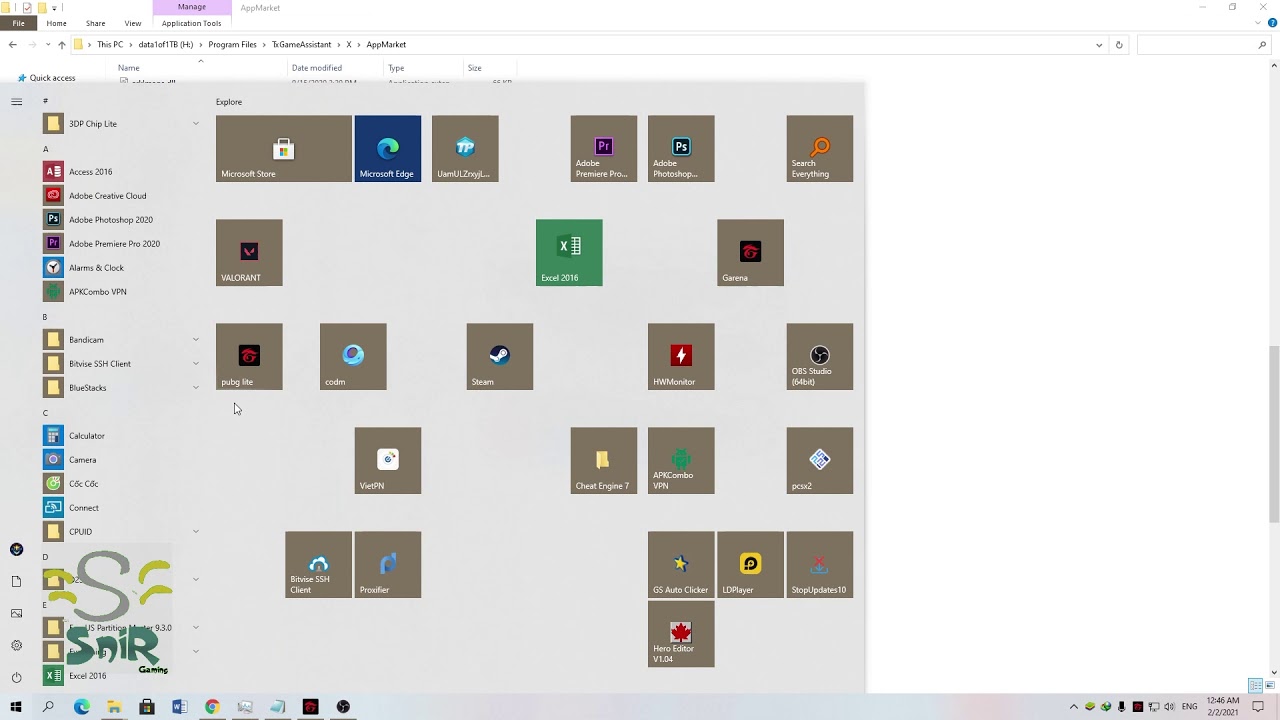
Task: Open the Proxifier tile
Action: point(388,565)
